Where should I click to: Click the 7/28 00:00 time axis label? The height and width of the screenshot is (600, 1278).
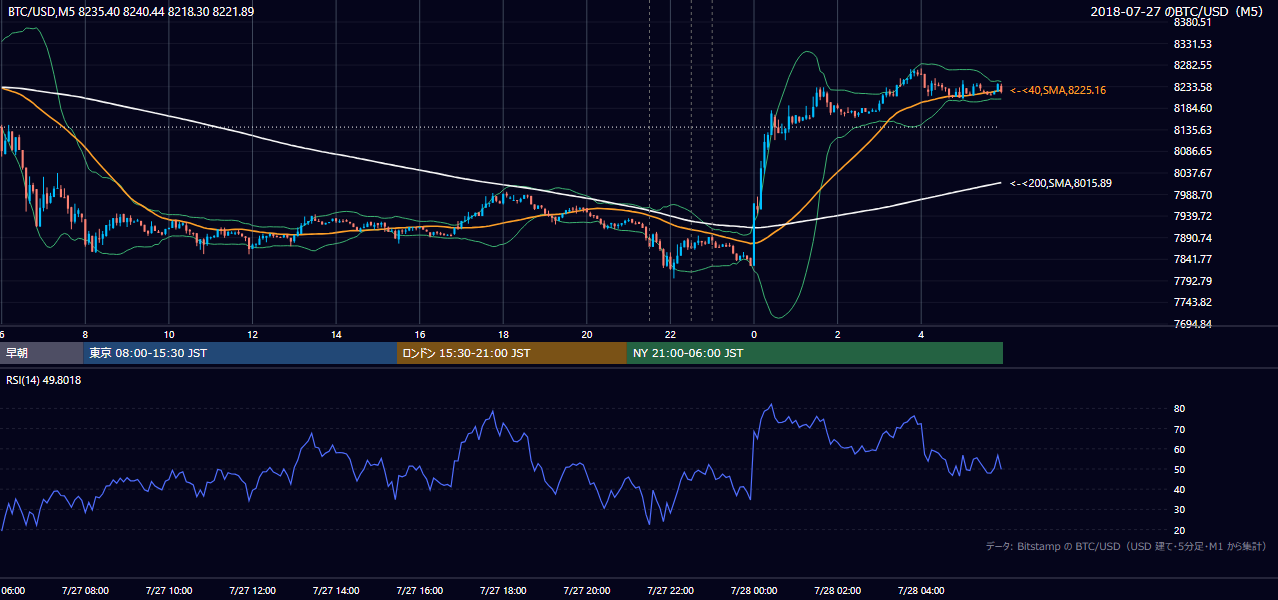(753, 591)
